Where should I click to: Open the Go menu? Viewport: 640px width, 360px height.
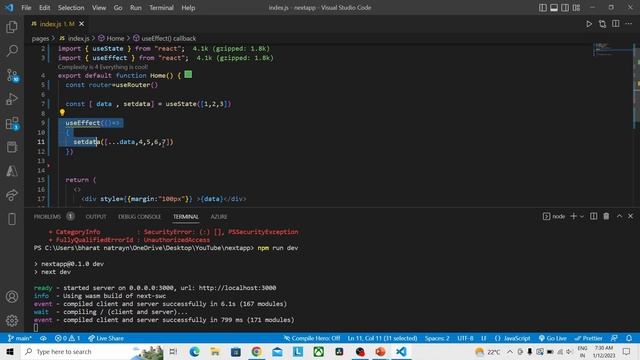(x=118, y=8)
